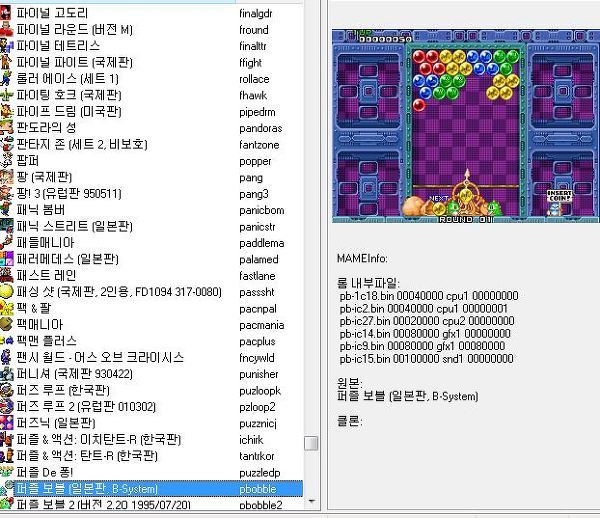Click the icon beside 팡! 3 (유럽판 950511)
This screenshot has width=600, height=518.
coord(6,193)
